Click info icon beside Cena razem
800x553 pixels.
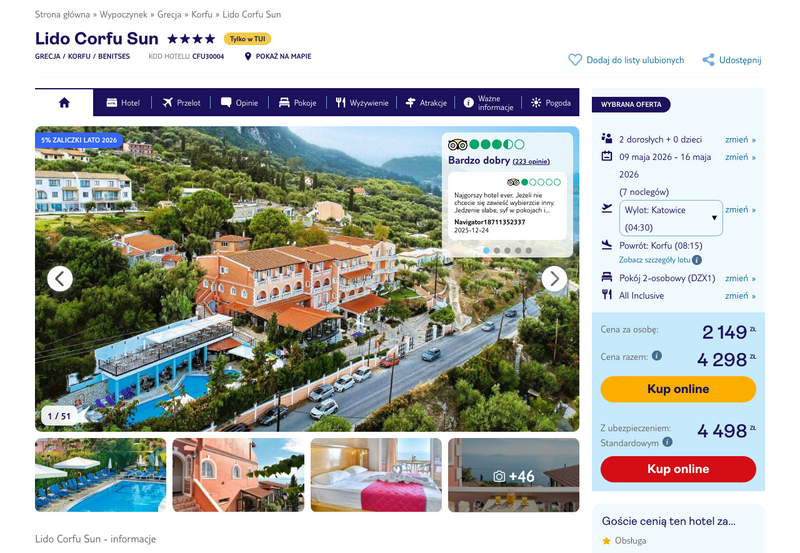[x=657, y=356]
